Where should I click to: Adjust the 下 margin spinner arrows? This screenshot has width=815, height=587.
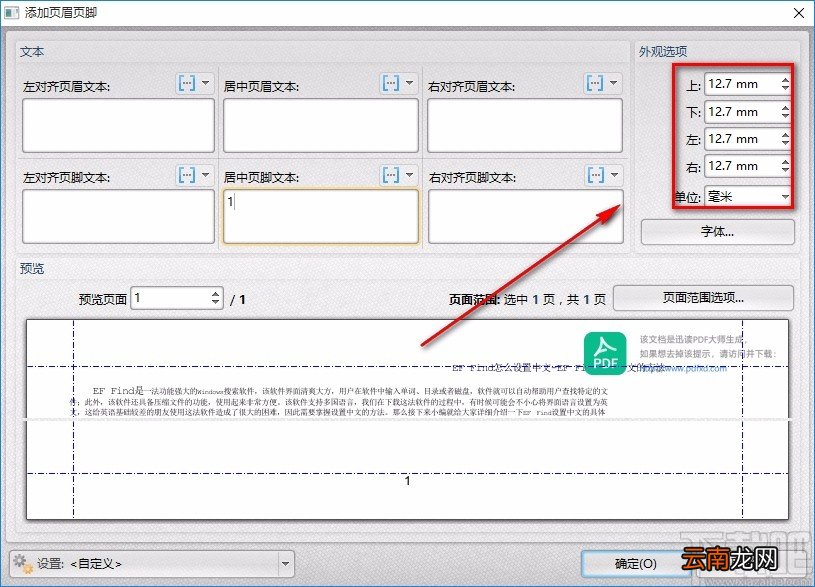[785, 112]
